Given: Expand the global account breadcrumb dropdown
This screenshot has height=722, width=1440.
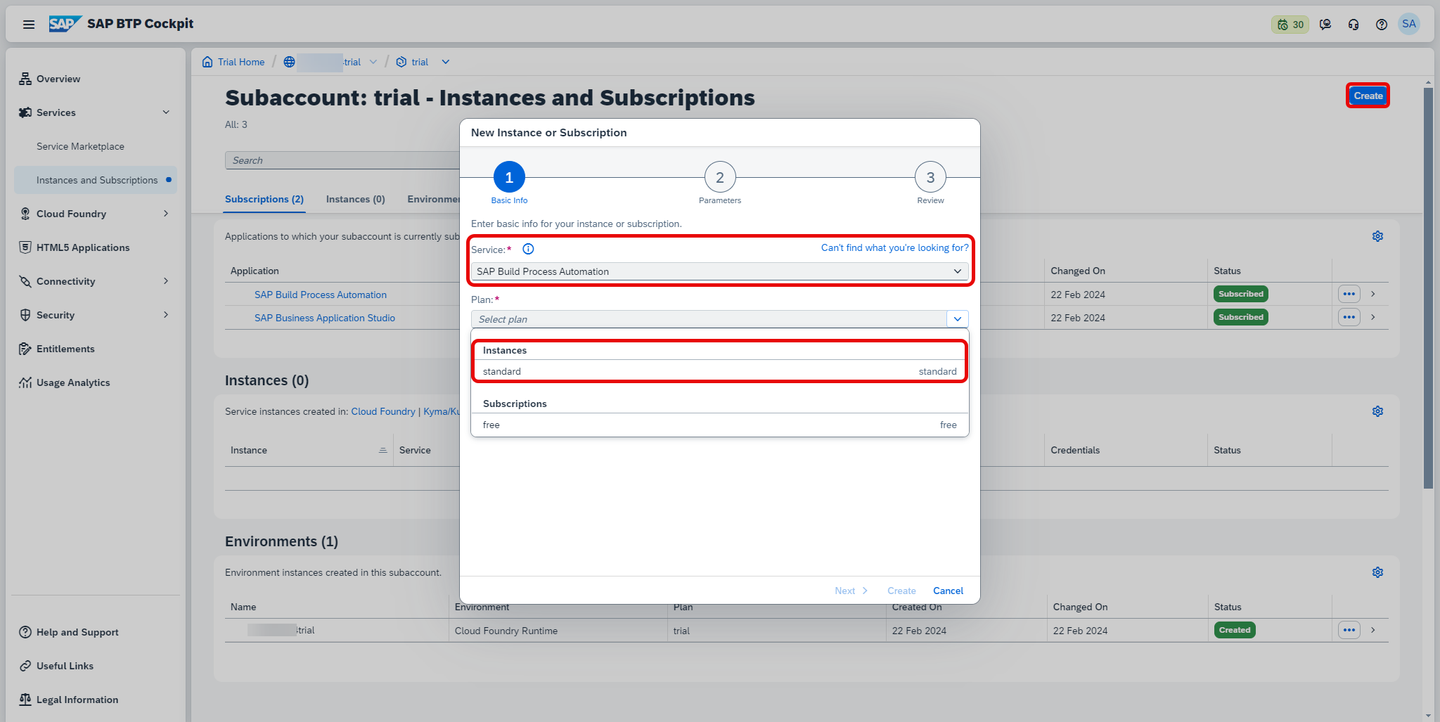Looking at the screenshot, I should click(373, 62).
